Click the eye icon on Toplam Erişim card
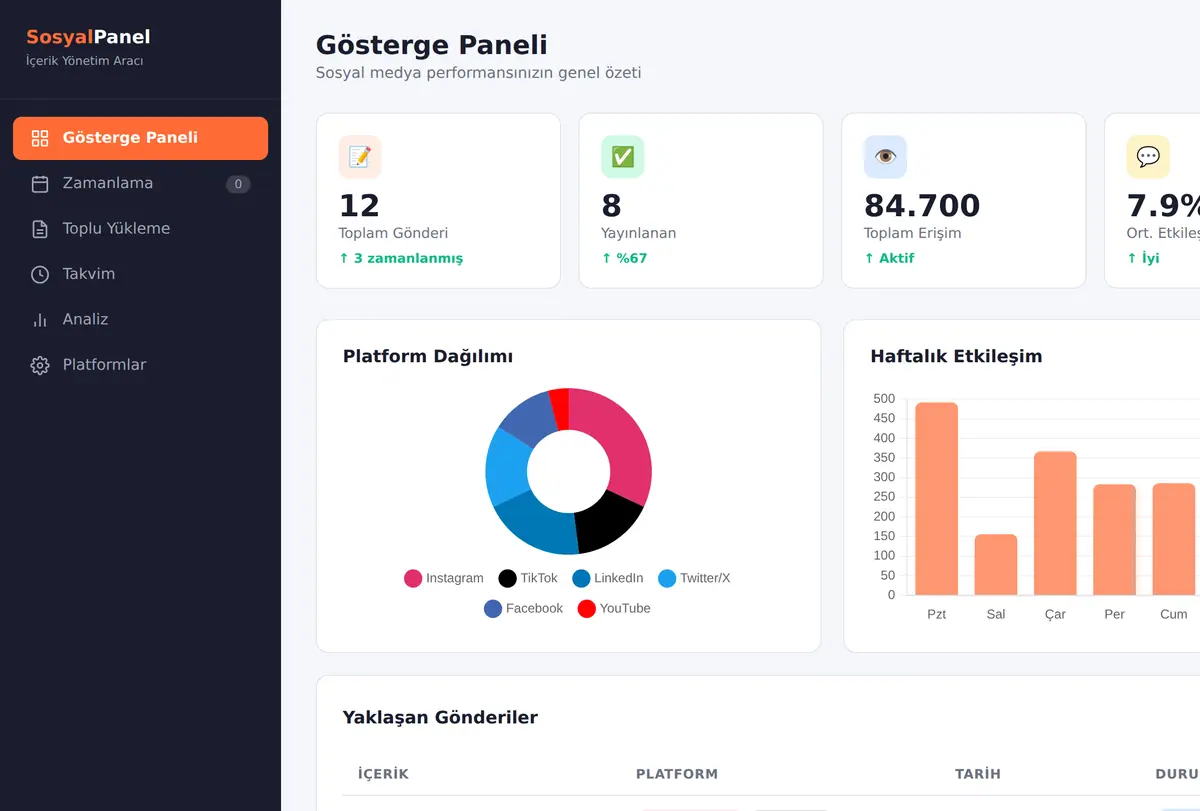Image resolution: width=1200 pixels, height=811 pixels. tap(885, 157)
